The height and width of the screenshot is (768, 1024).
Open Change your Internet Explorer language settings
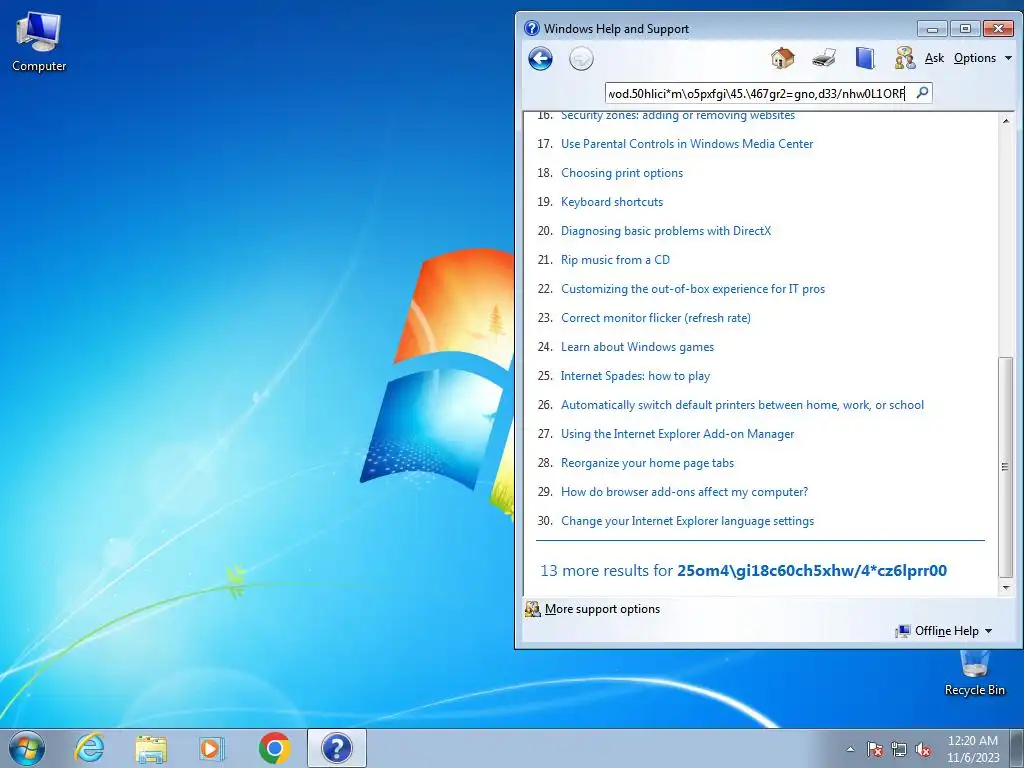688,521
